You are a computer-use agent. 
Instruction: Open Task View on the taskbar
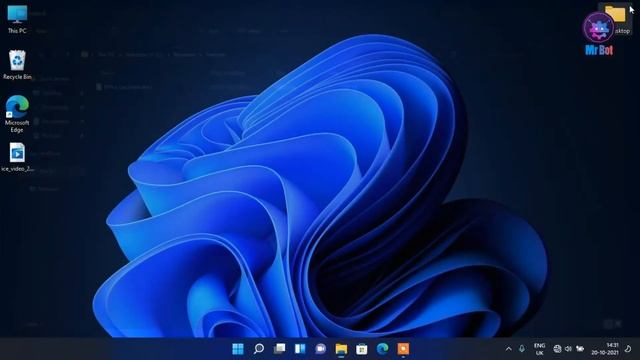[x=280, y=349]
